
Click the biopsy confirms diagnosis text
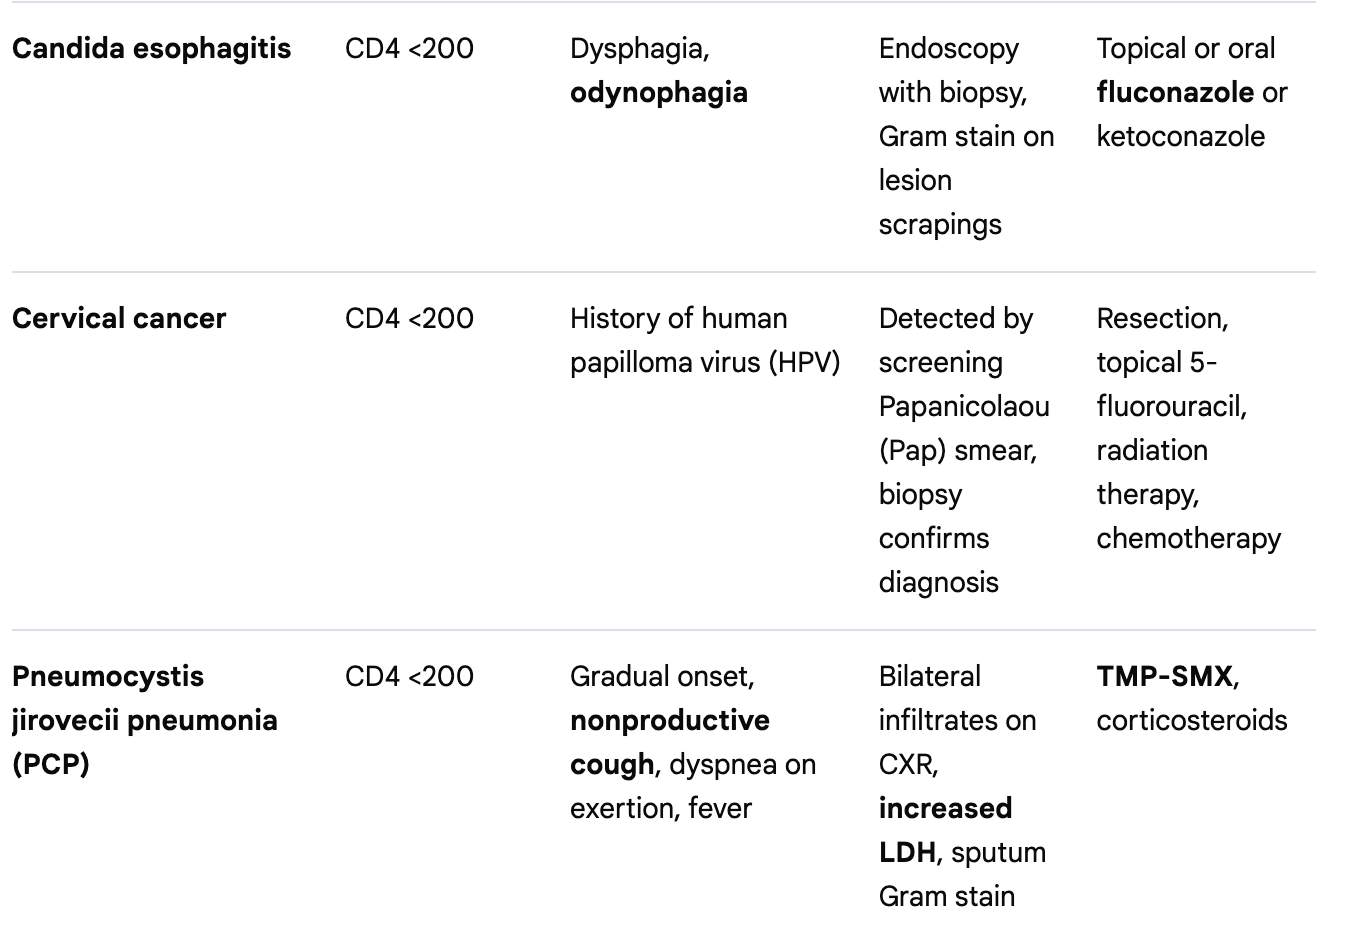click(x=937, y=538)
